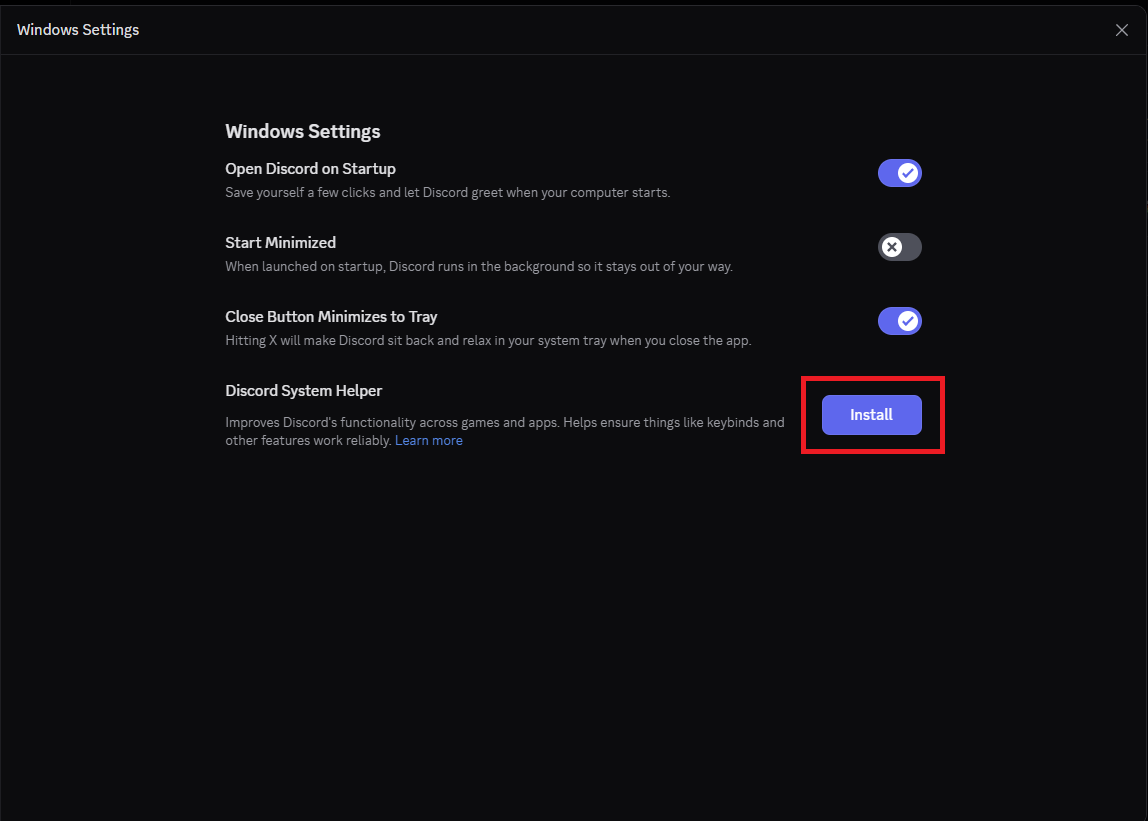Click the Windows Settings title bar text
The image size is (1148, 821).
point(78,30)
